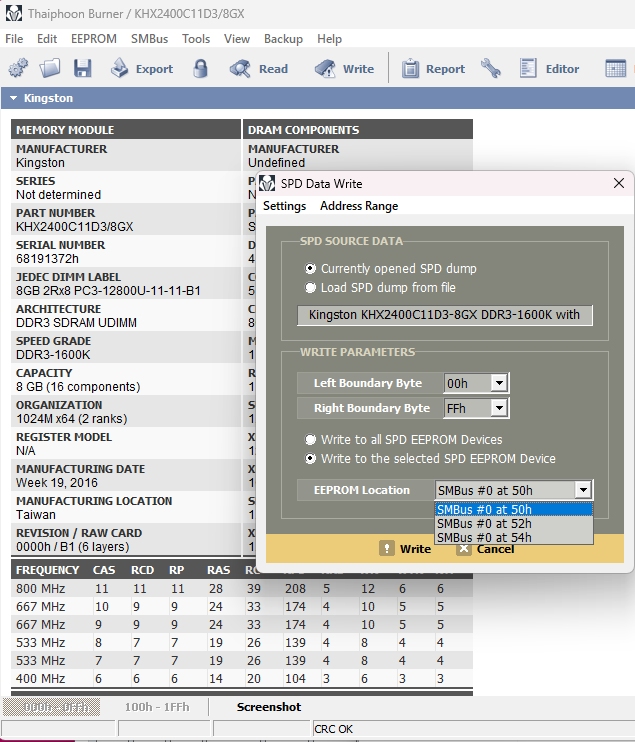Click part number value KHX2400C11D3/8GX

(75, 227)
